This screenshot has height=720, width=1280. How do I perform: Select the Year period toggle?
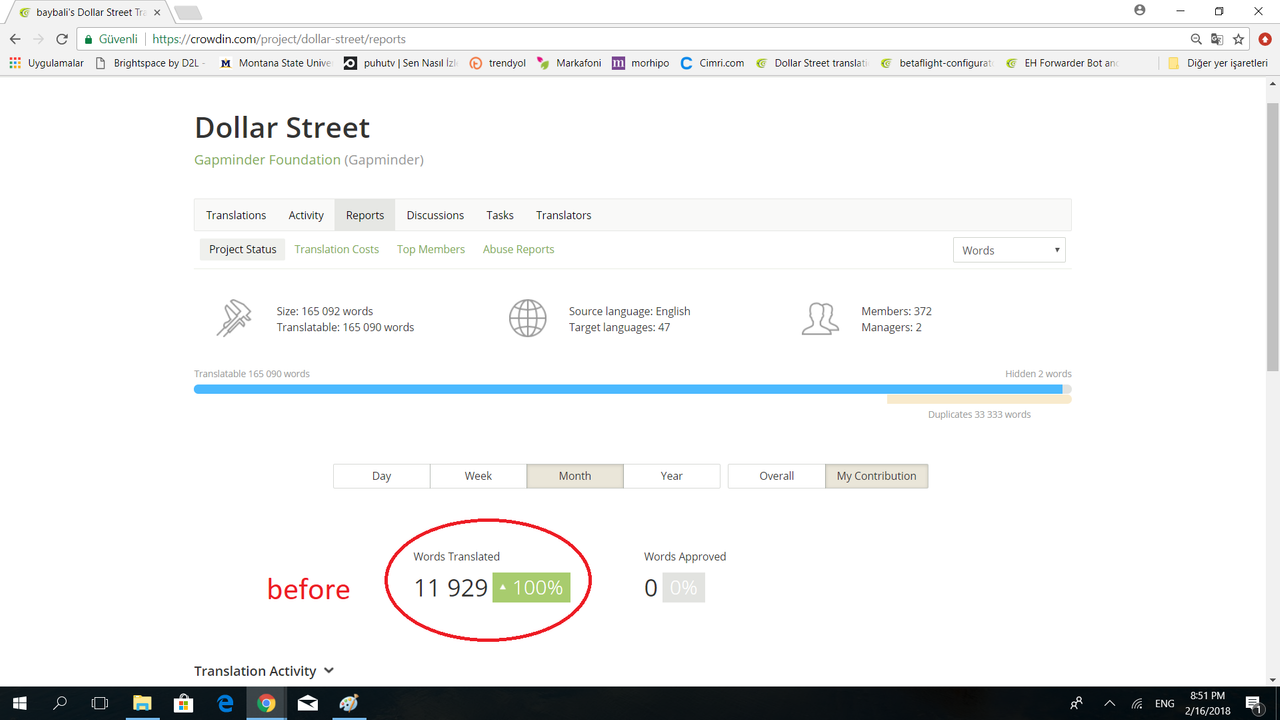[672, 476]
